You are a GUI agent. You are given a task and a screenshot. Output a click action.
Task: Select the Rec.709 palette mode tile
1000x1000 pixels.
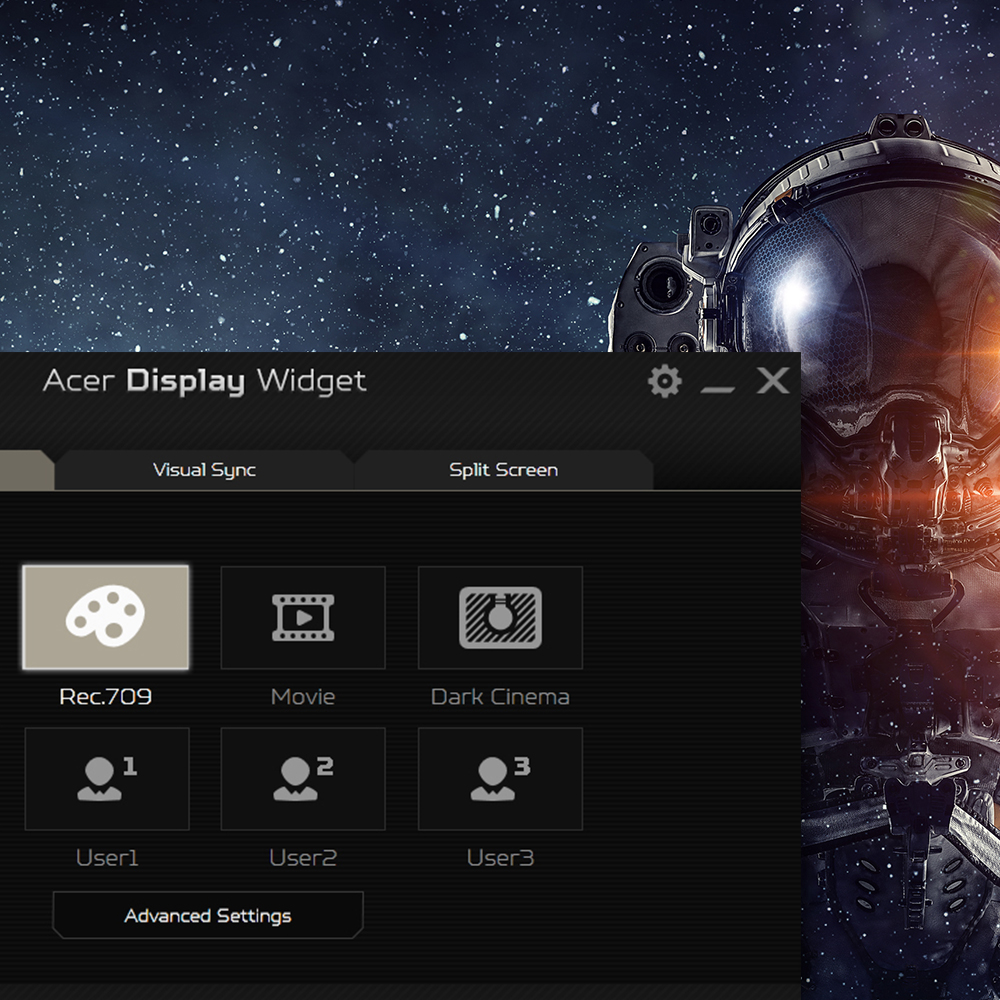pos(106,617)
